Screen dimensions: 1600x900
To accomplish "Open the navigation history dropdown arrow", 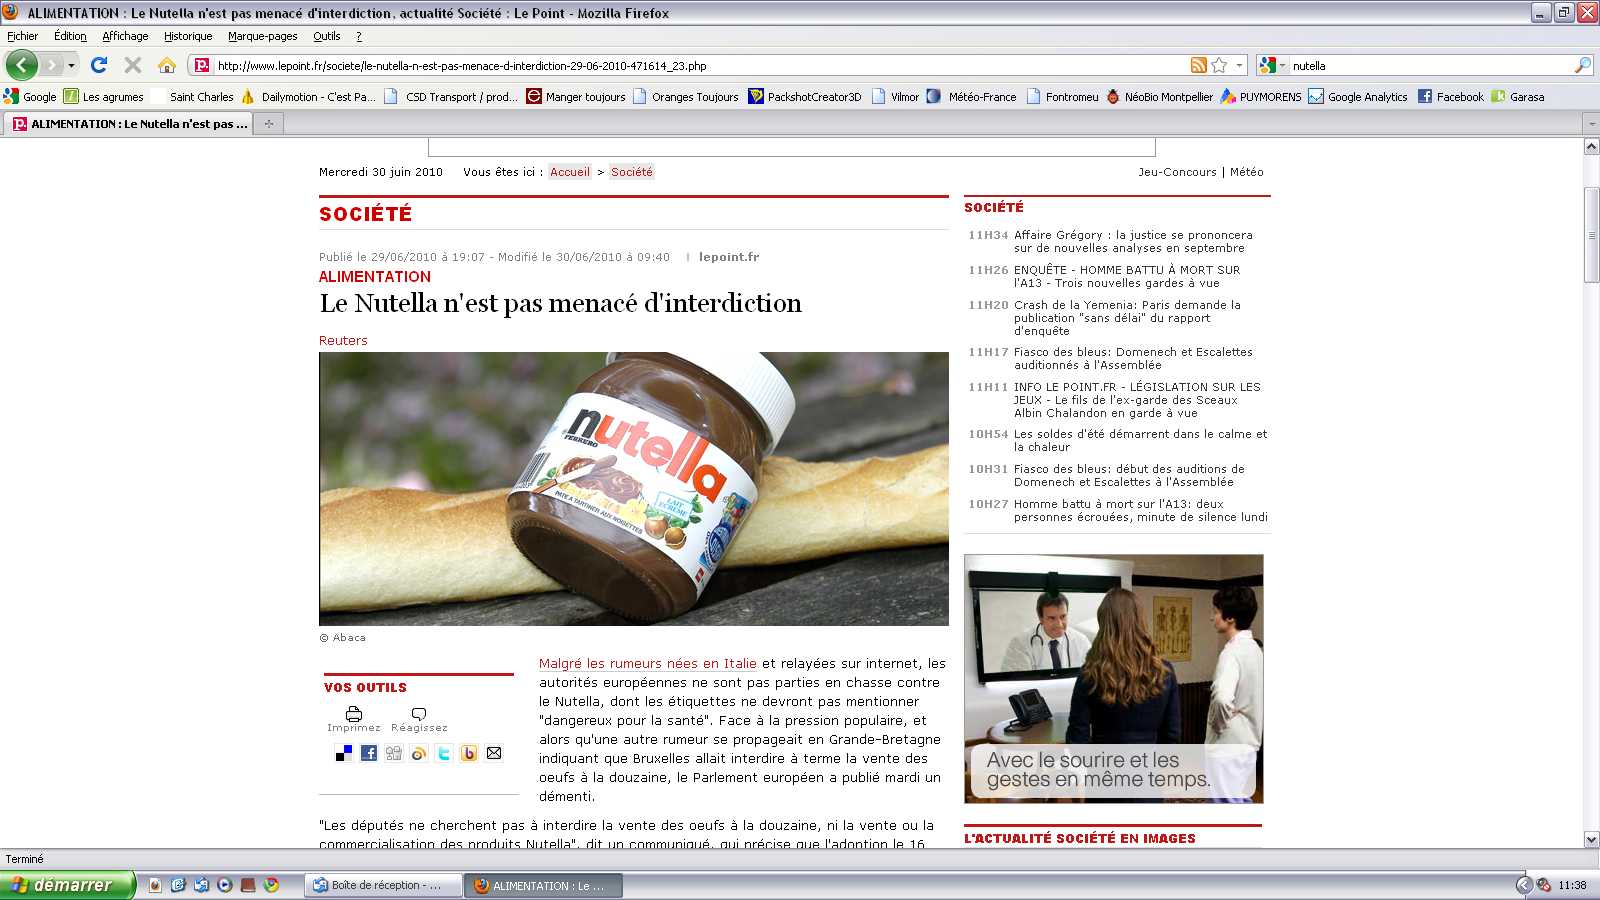I will 71,65.
